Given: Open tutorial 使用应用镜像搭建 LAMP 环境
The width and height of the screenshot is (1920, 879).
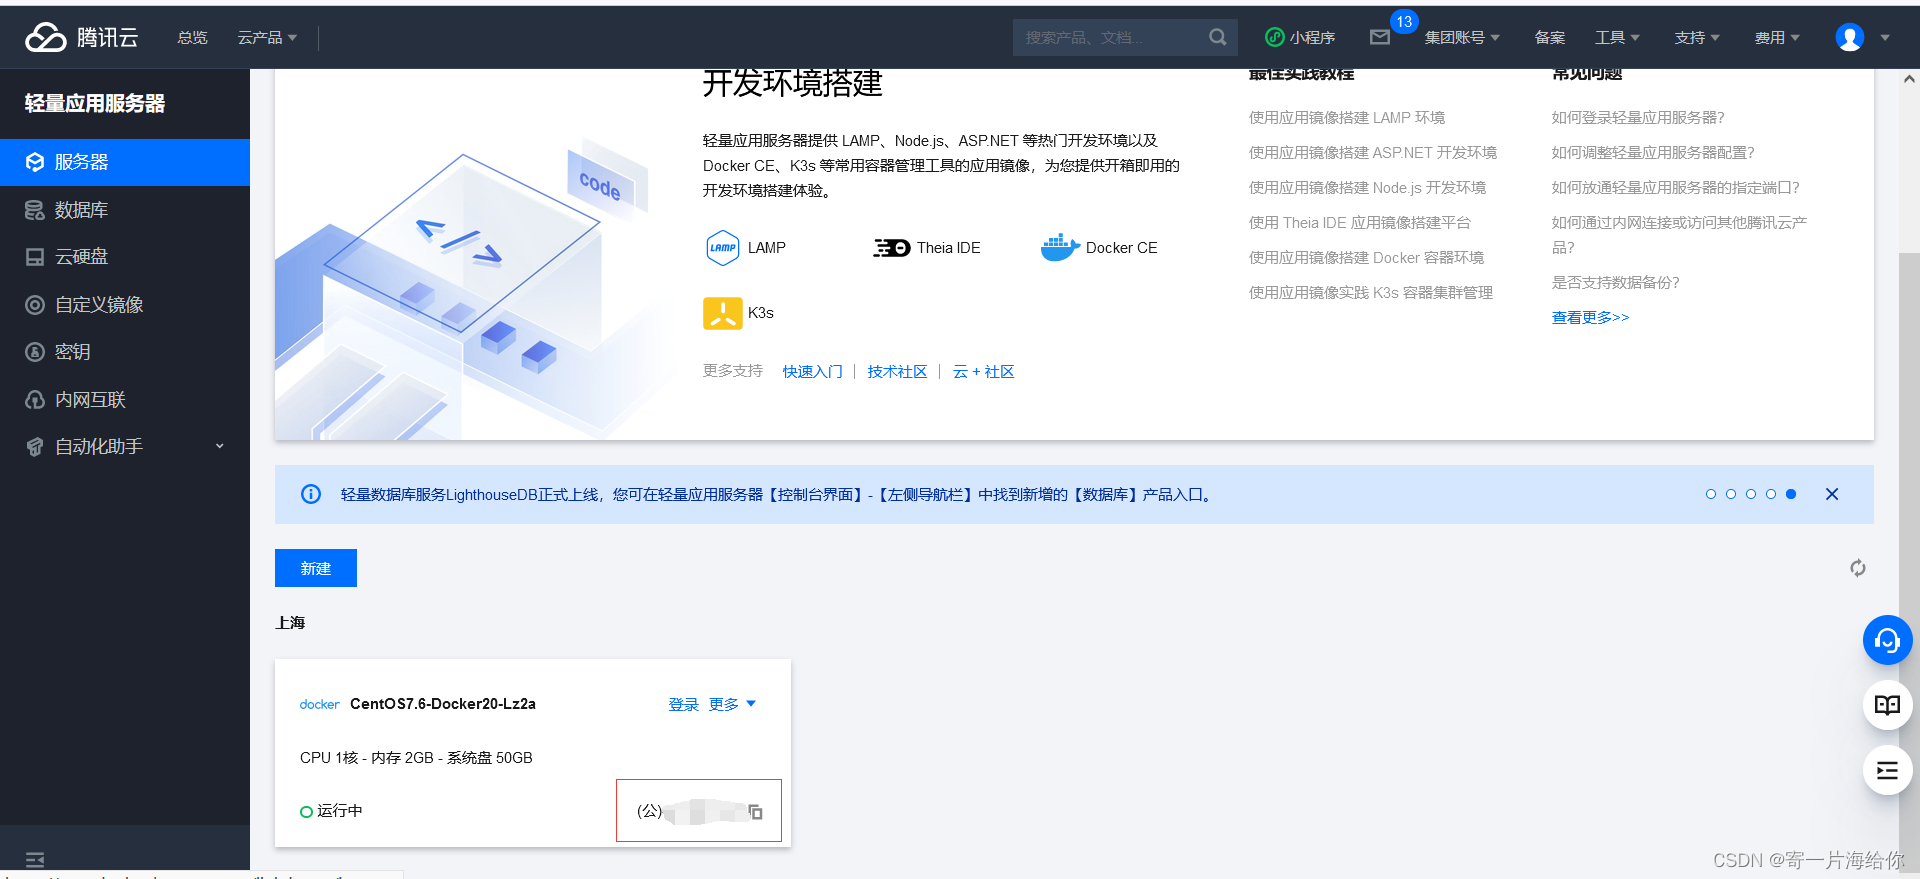Looking at the screenshot, I should pos(1346,117).
